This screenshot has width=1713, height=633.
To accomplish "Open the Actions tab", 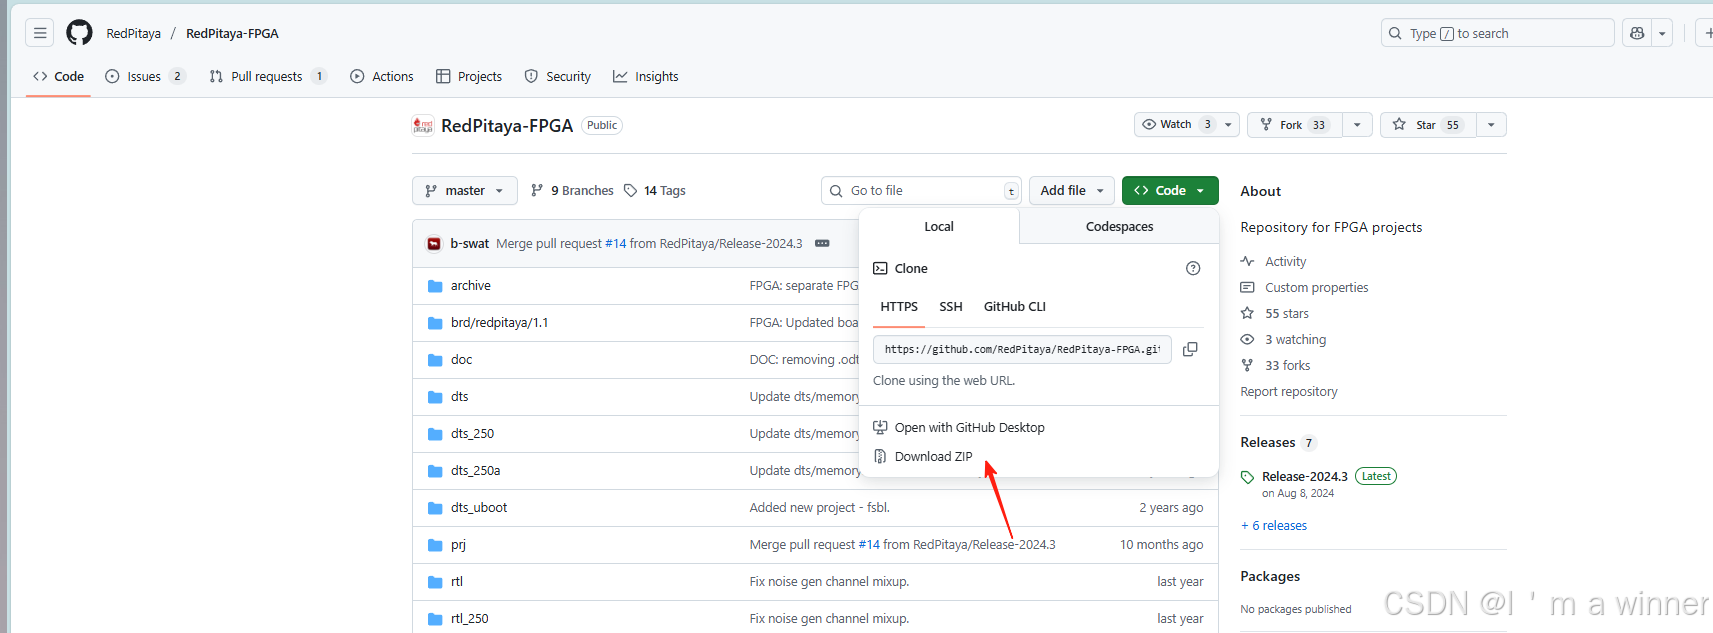I will click(x=381, y=76).
